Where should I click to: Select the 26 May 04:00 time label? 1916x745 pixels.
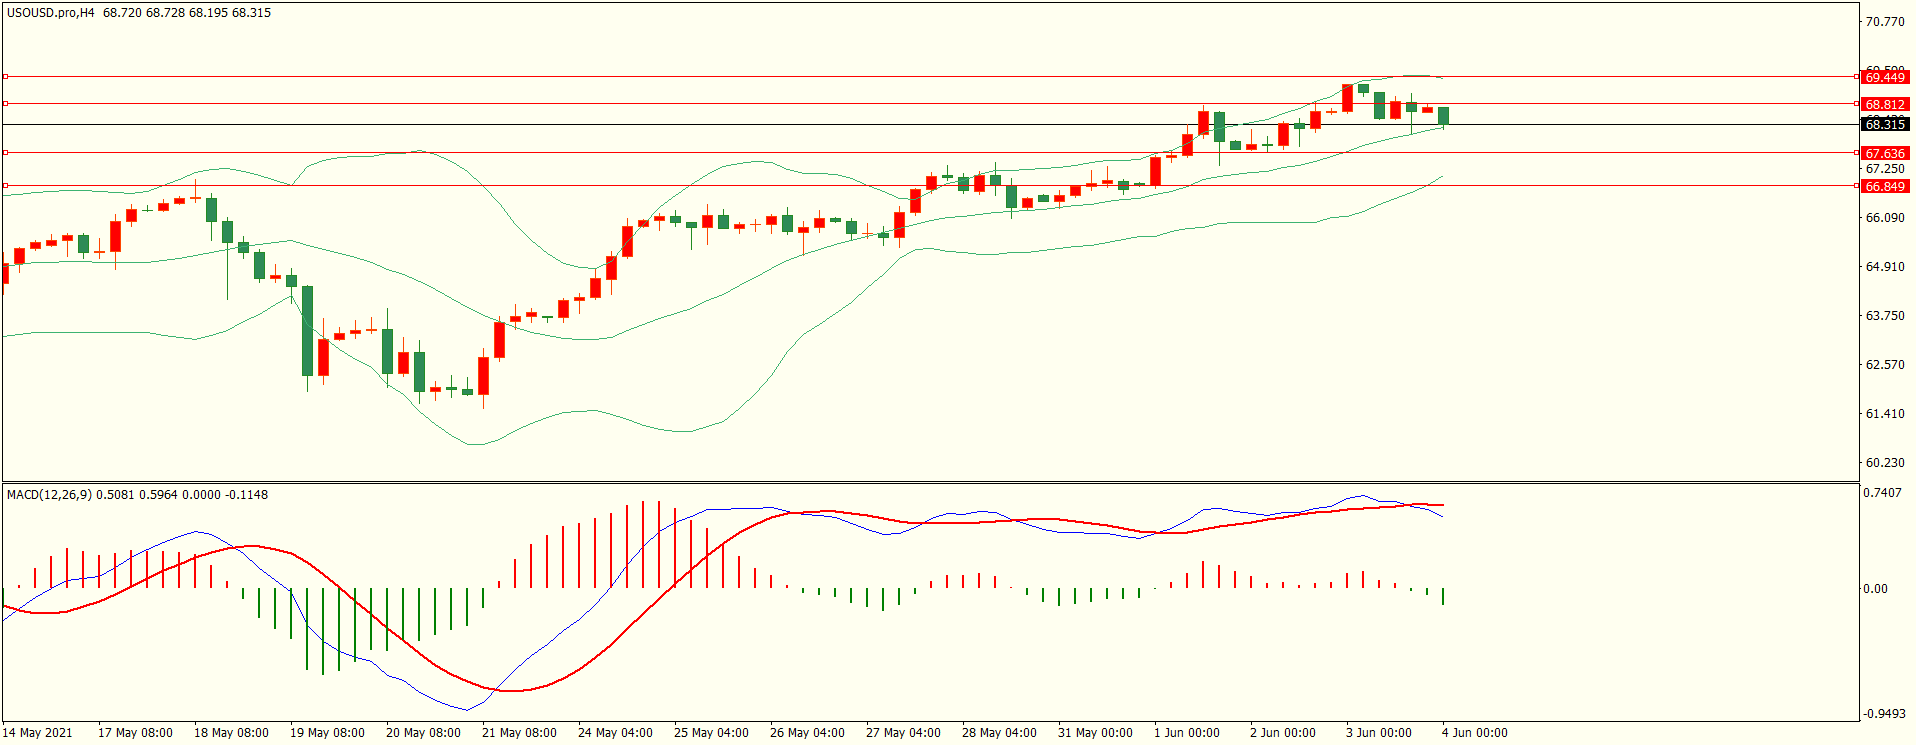point(807,732)
